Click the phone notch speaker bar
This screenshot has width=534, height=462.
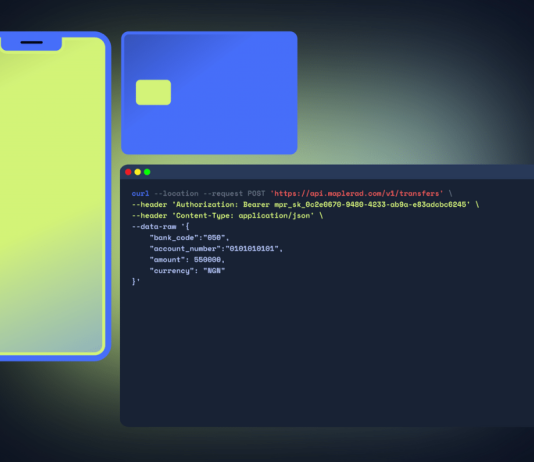(32, 43)
